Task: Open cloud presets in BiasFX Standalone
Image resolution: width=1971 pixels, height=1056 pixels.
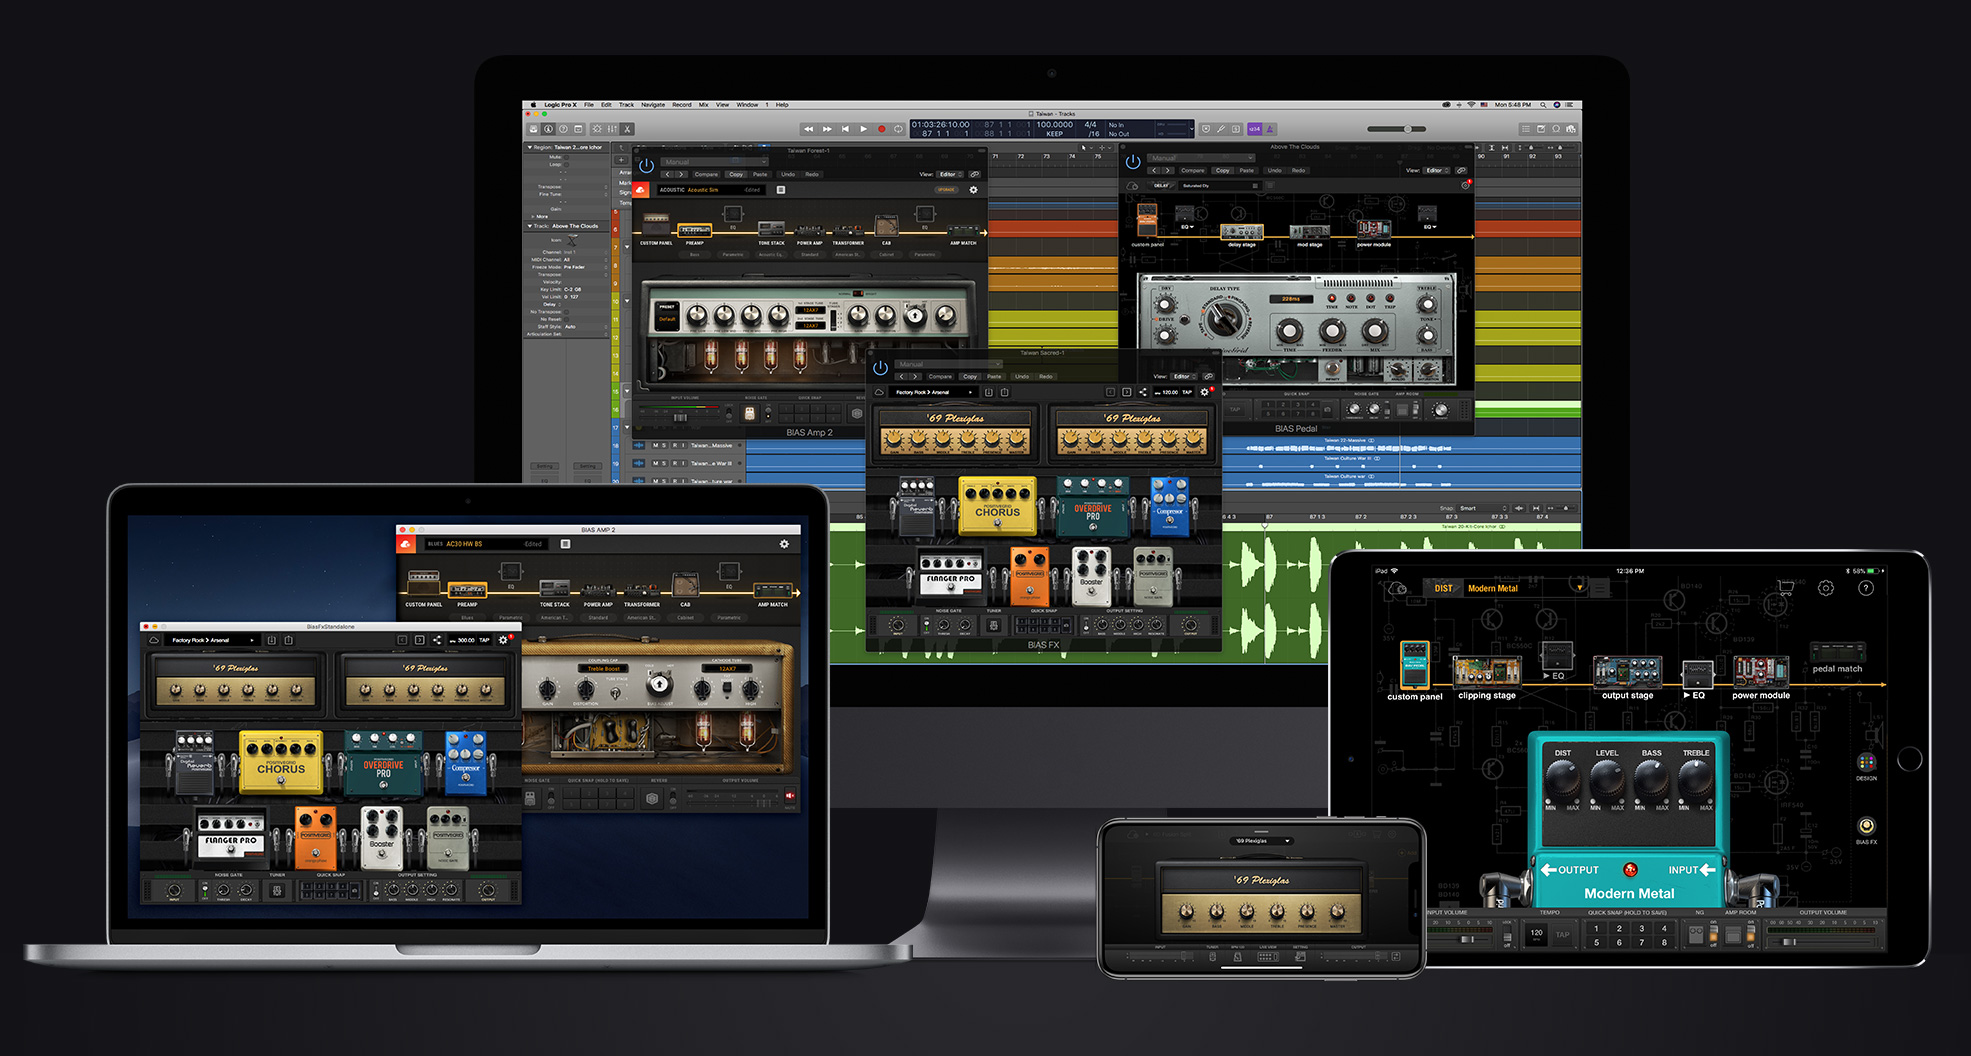Action: (x=154, y=640)
